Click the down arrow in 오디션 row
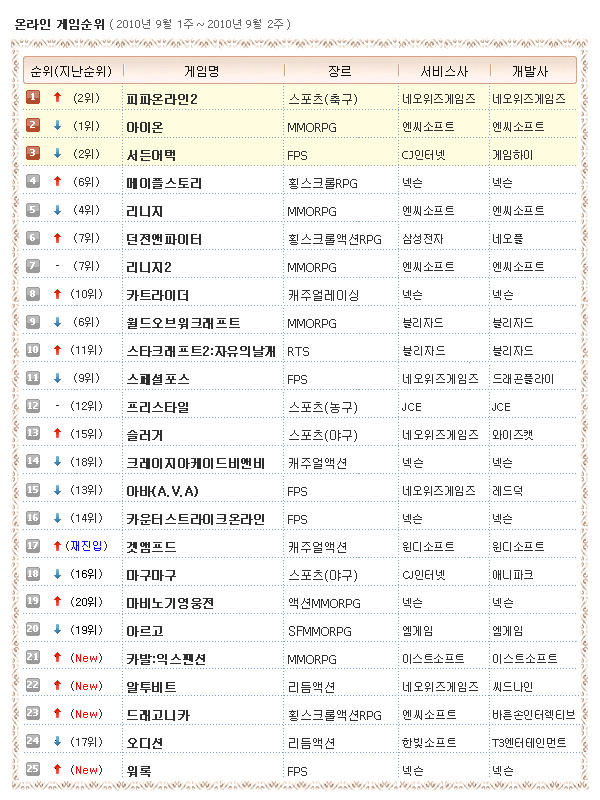Image resolution: width=600 pixels, height=800 pixels. [x=59, y=742]
